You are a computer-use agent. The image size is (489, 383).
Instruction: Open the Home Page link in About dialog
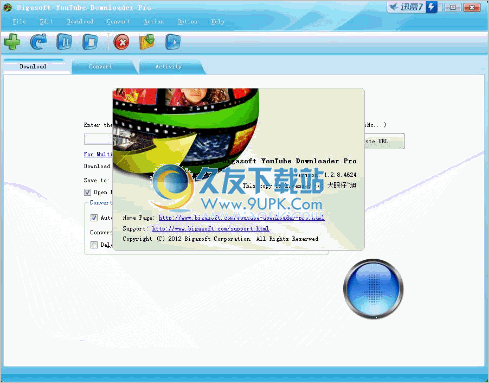point(241,218)
